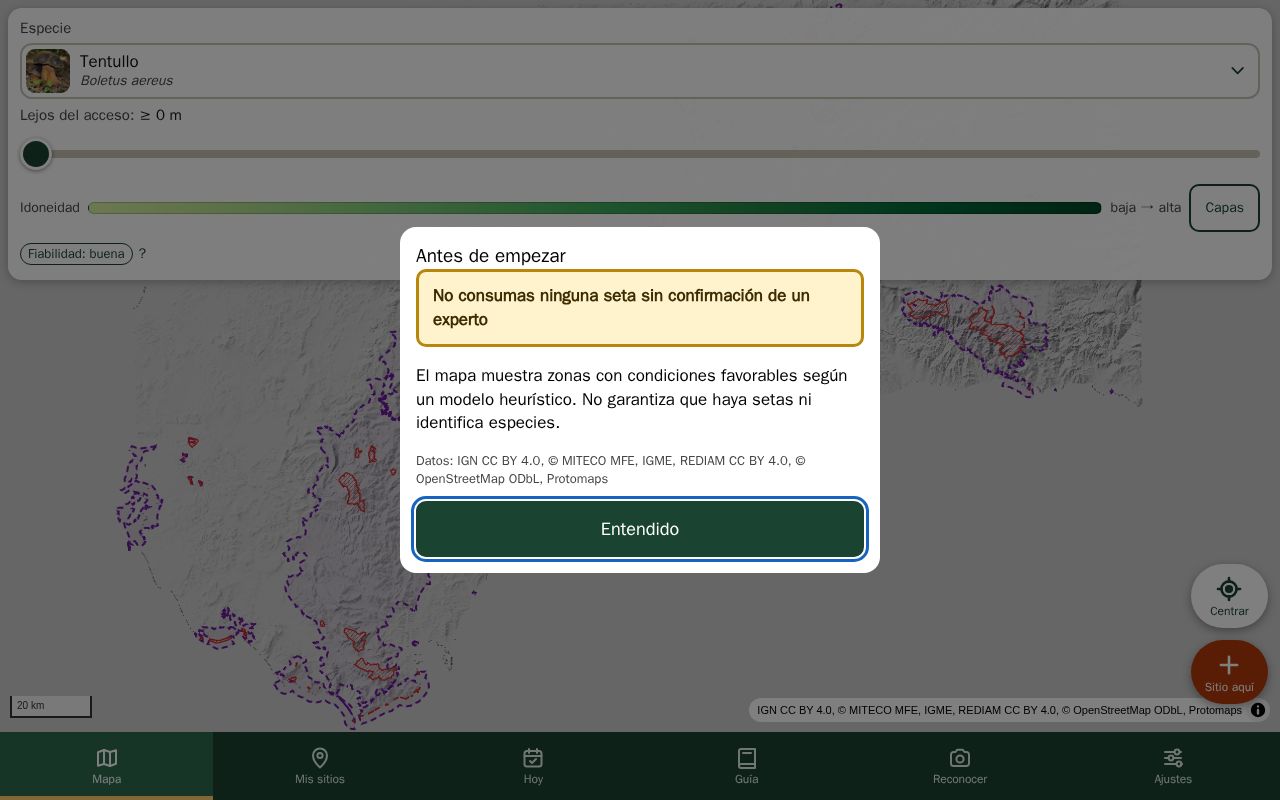
Task: Click the map attribution credits text
Action: [x=999, y=710]
